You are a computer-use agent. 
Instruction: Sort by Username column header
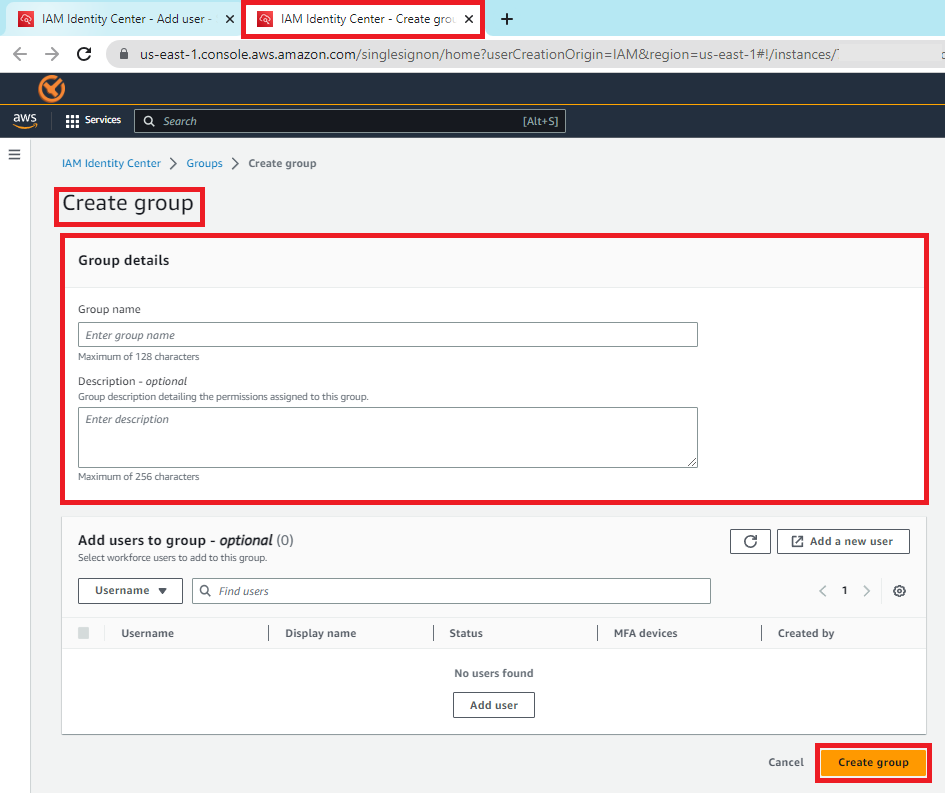click(x=148, y=633)
